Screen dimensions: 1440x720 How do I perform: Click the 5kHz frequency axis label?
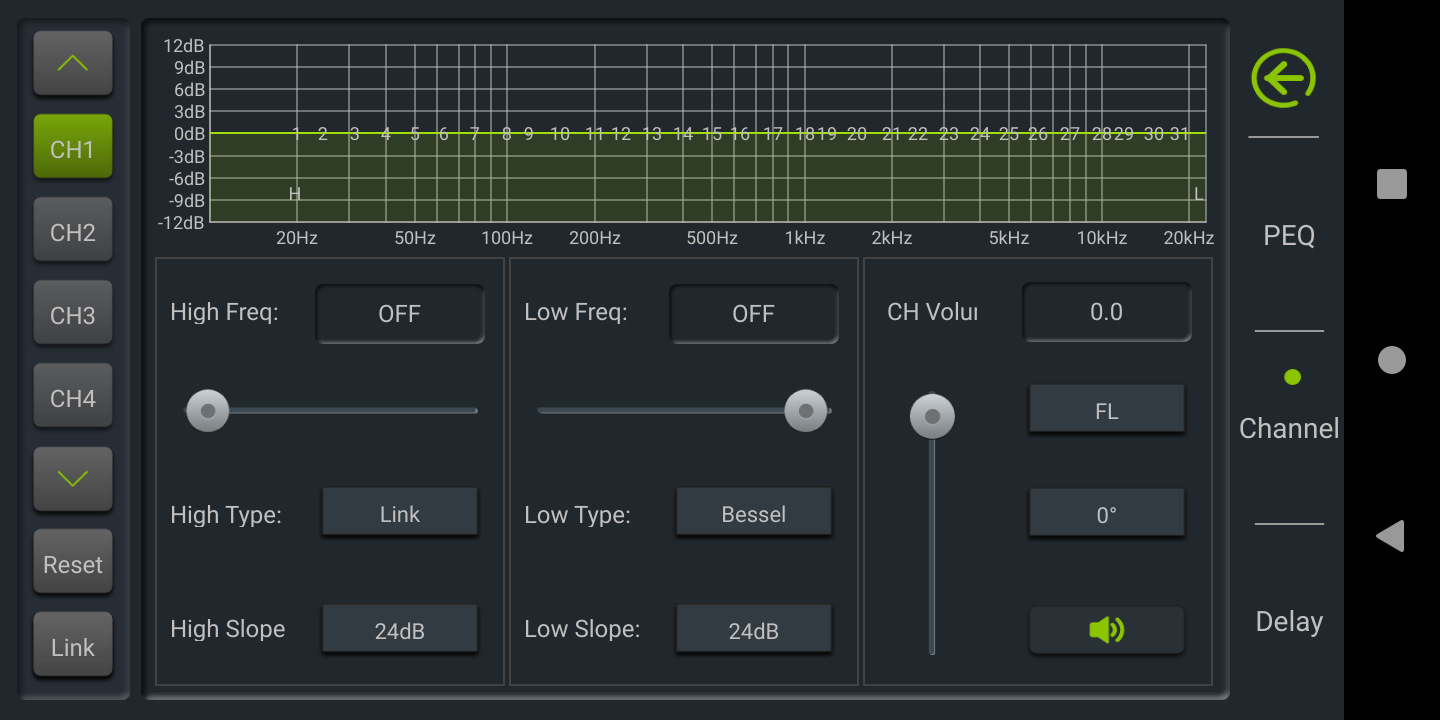point(1009,238)
